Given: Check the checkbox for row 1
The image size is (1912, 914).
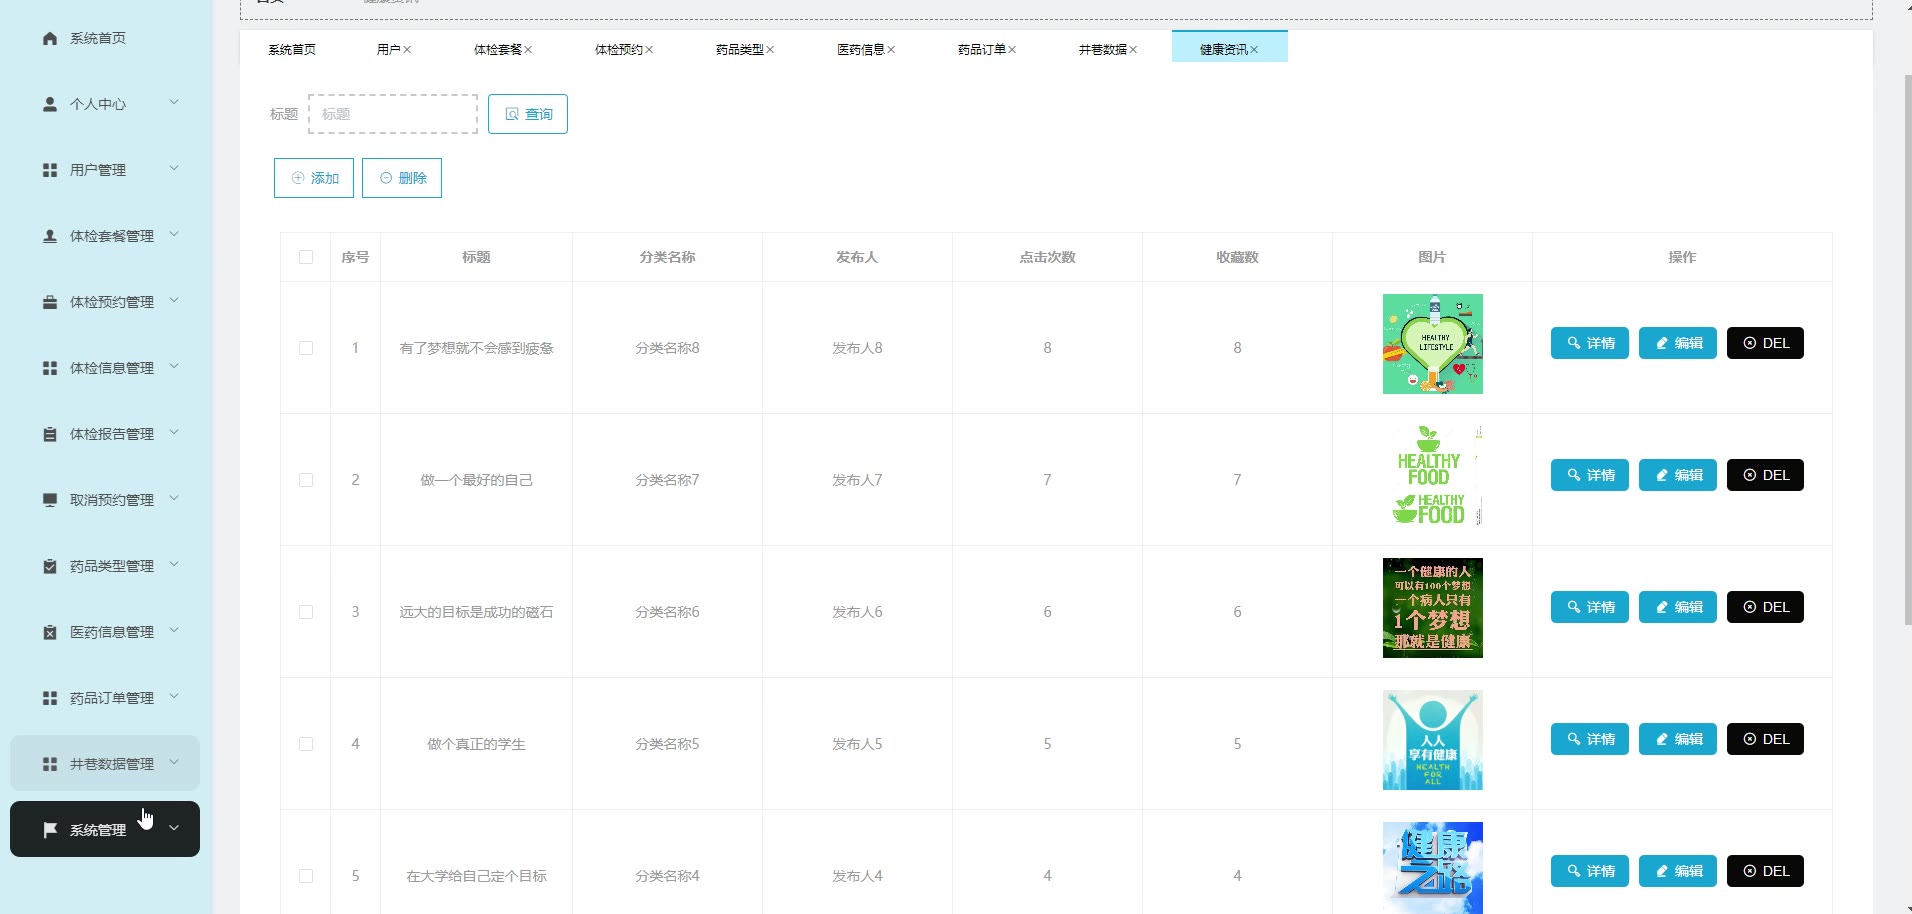Looking at the screenshot, I should [306, 348].
